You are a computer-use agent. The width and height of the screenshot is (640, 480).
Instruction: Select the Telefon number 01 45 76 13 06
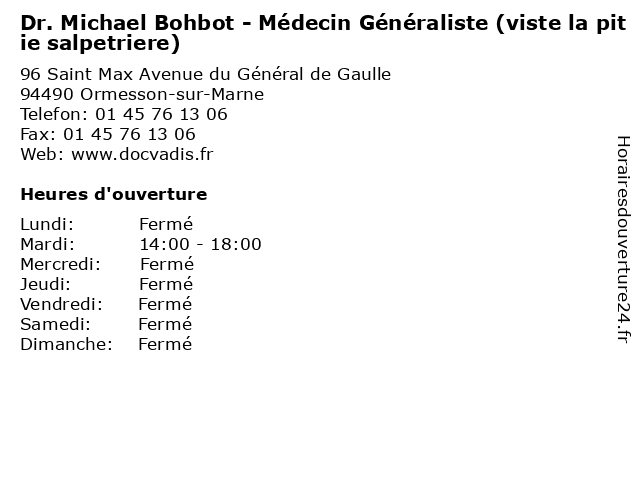click(161, 114)
